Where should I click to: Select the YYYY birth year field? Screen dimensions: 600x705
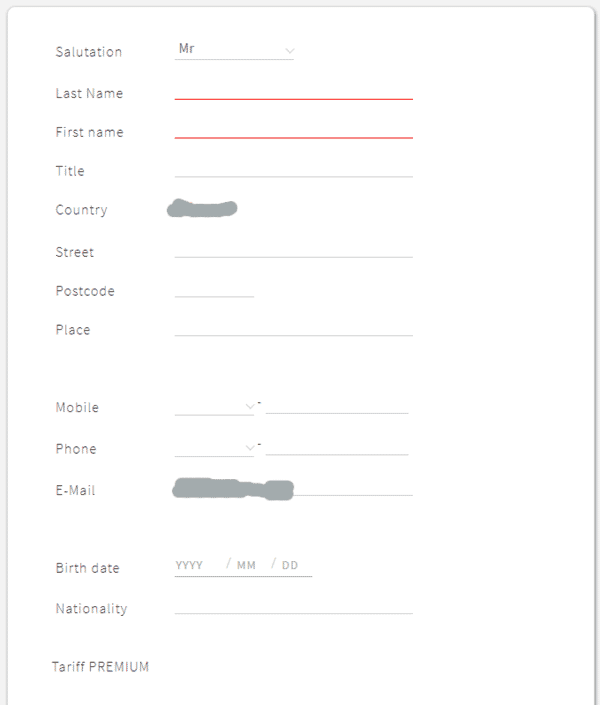click(190, 566)
